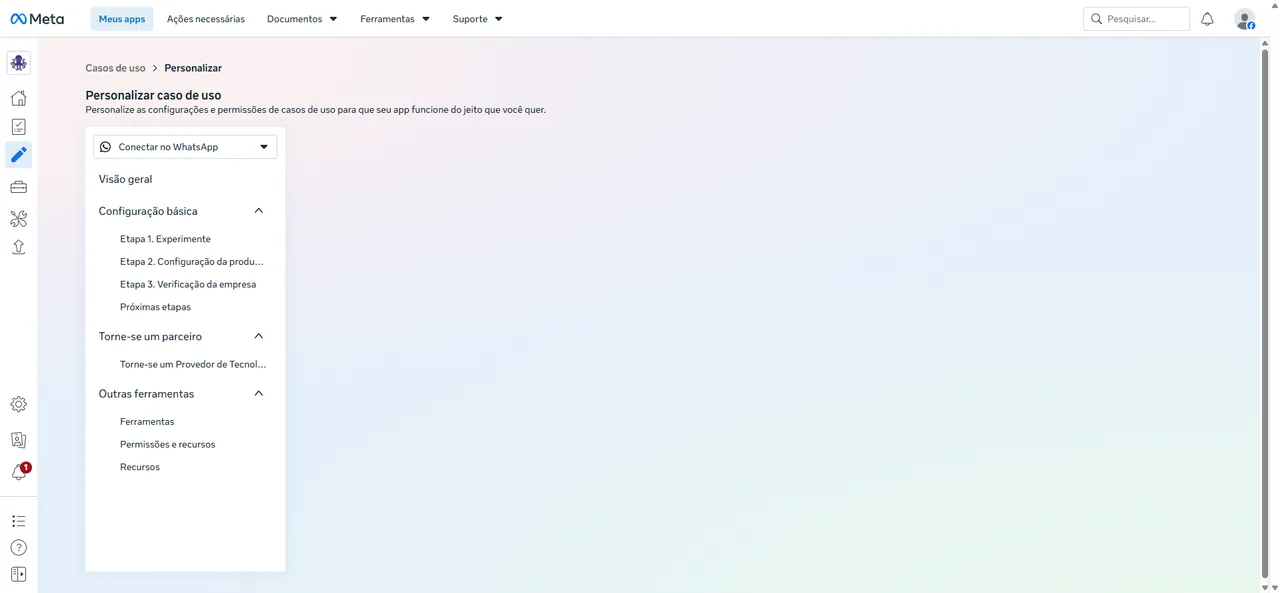1280x593 pixels.
Task: Collapse the Torne-se um parceiro section
Action: pyautogui.click(x=259, y=336)
